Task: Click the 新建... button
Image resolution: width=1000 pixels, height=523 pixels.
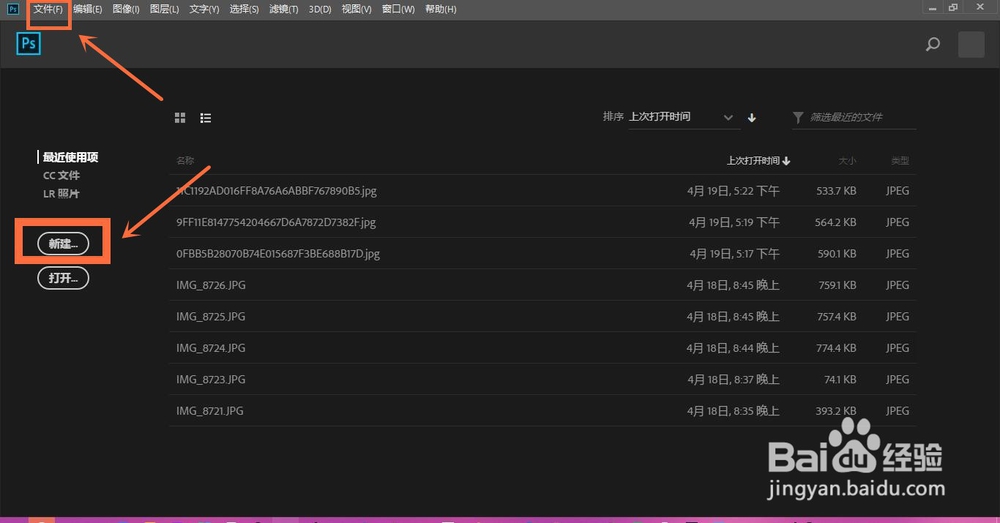Action: click(63, 244)
